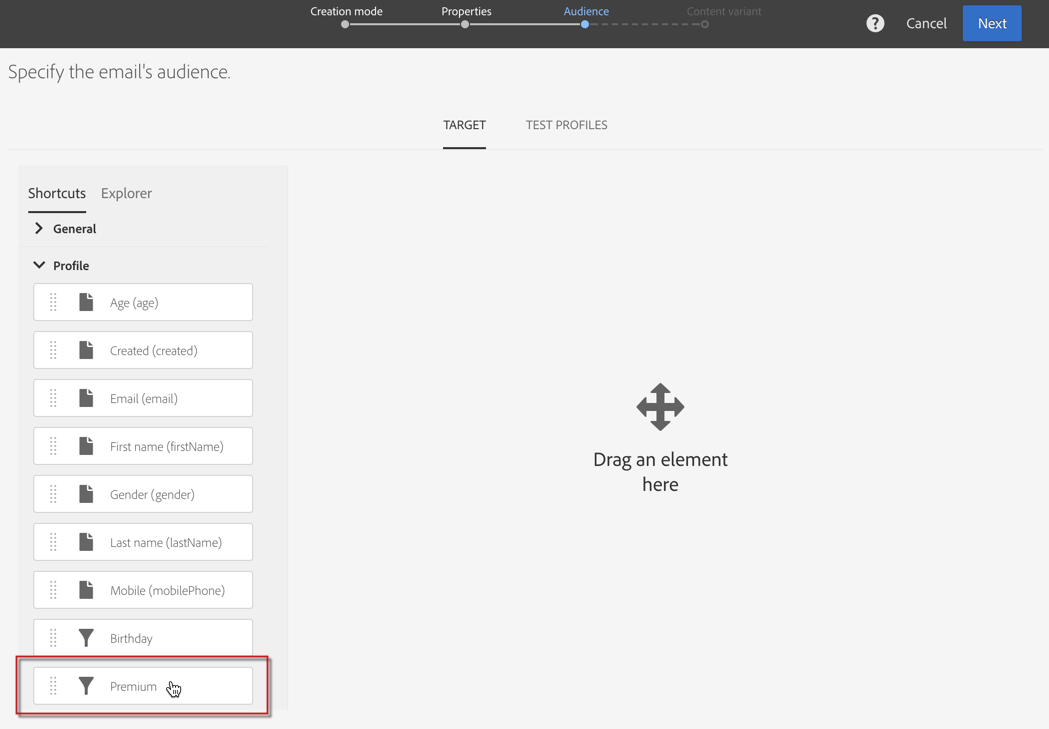Image resolution: width=1049 pixels, height=729 pixels.
Task: Click the drag handle of Last name row
Action: pos(54,542)
